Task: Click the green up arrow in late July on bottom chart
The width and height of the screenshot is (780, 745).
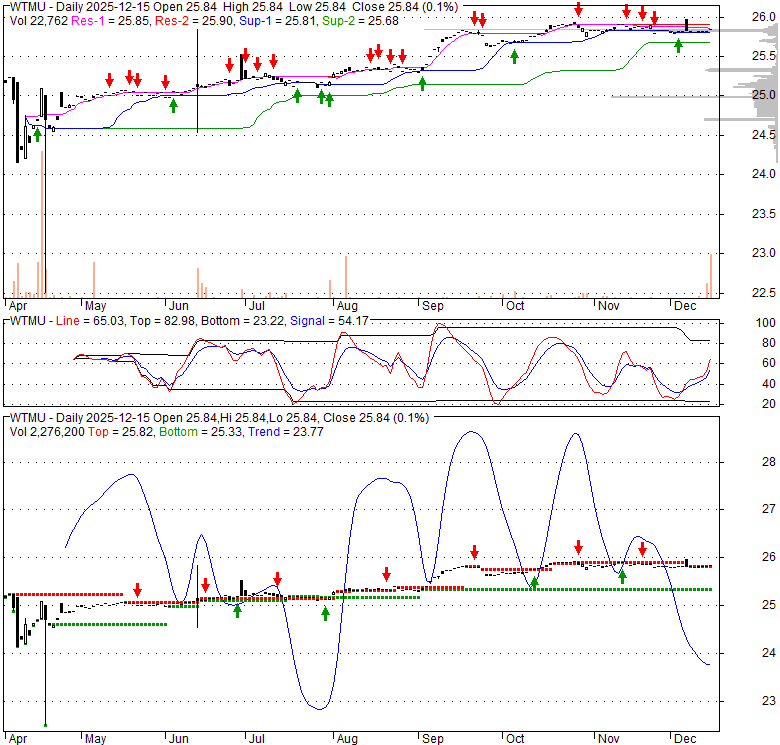Action: click(x=325, y=613)
